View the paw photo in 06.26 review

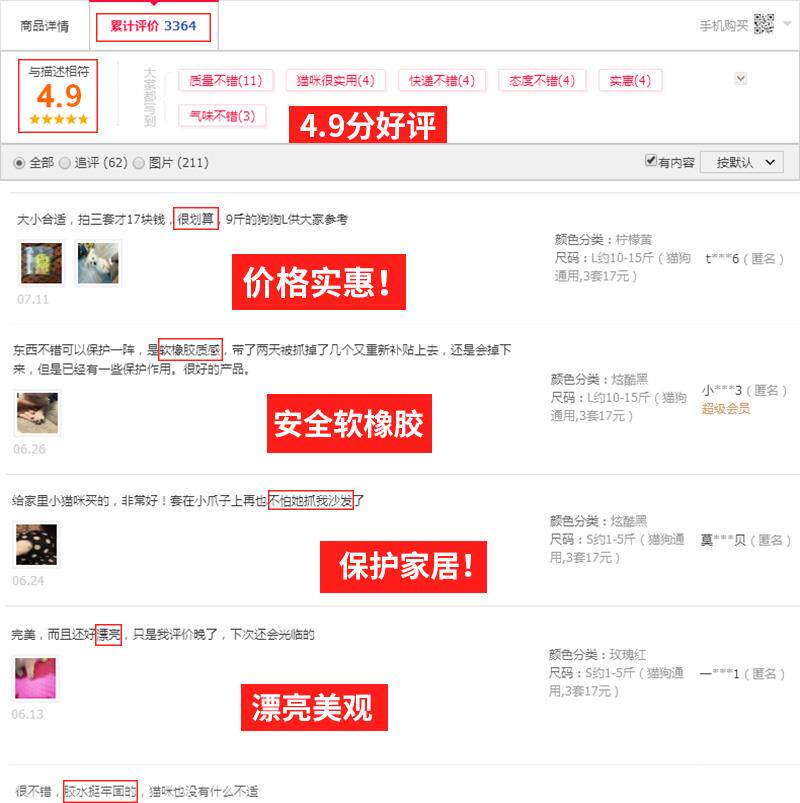point(37,413)
